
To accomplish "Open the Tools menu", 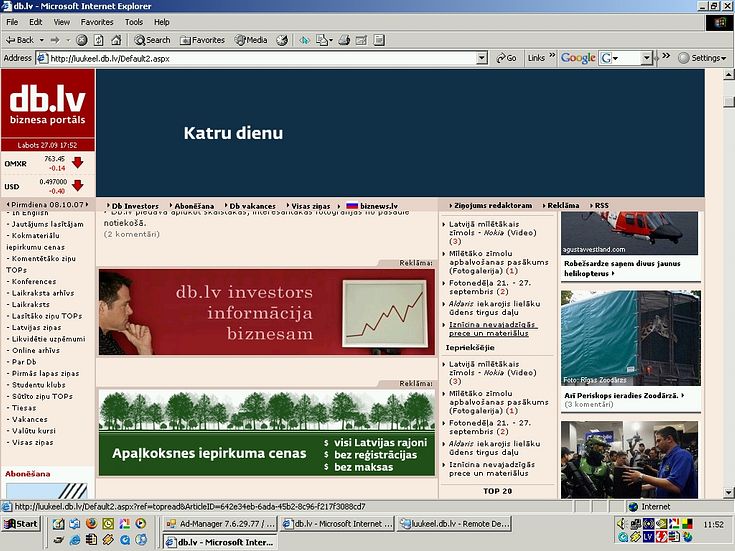I will coord(134,22).
